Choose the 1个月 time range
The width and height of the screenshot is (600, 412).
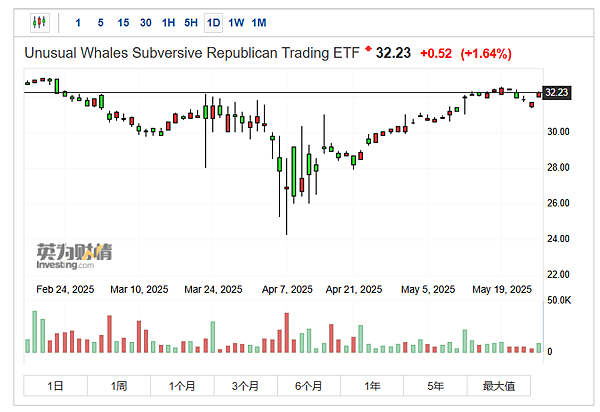[182, 386]
